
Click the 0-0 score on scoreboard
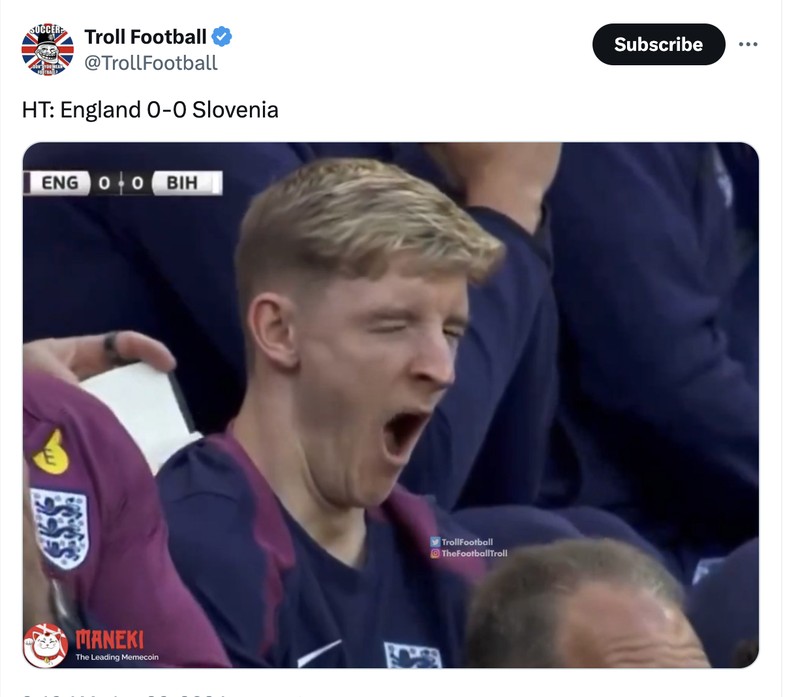(120, 182)
